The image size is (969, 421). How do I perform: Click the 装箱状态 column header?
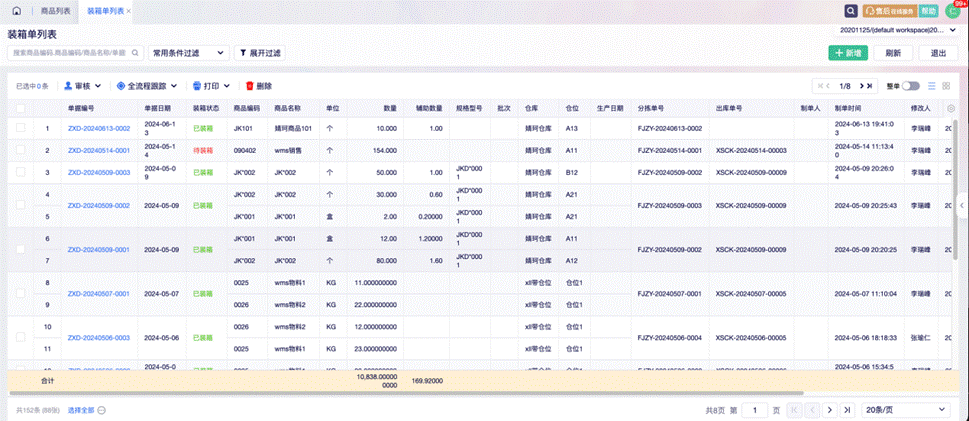coord(206,108)
